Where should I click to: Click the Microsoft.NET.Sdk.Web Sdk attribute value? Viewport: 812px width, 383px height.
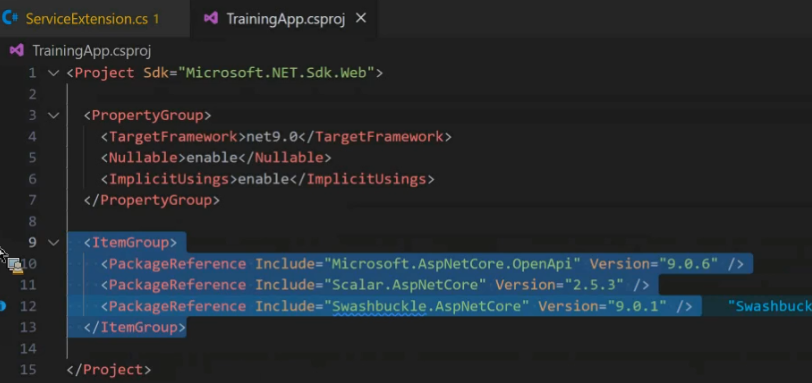(280, 73)
